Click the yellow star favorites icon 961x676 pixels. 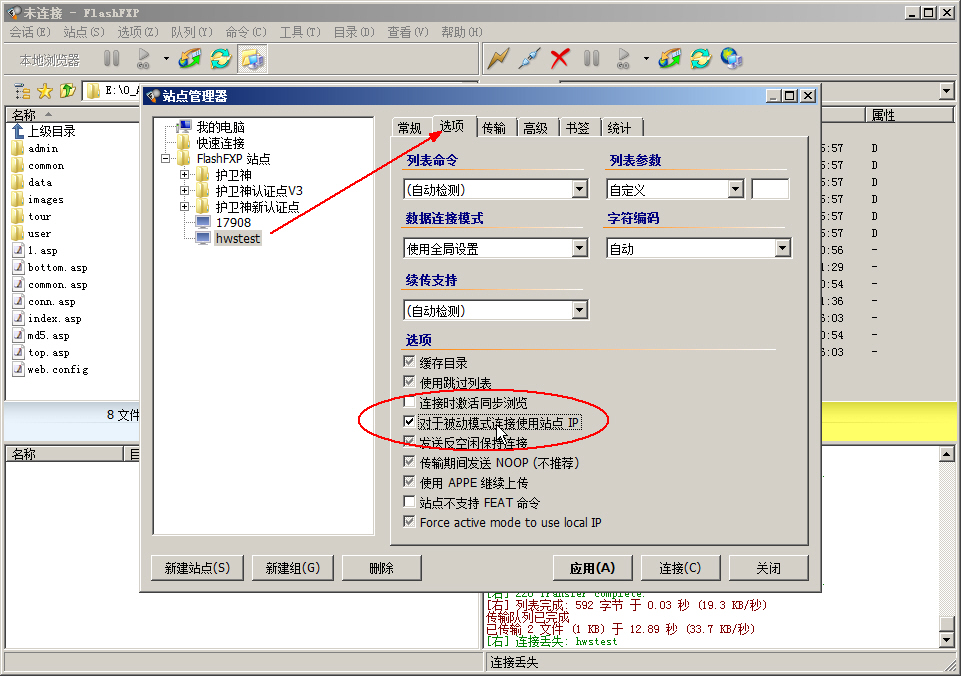tap(45, 91)
